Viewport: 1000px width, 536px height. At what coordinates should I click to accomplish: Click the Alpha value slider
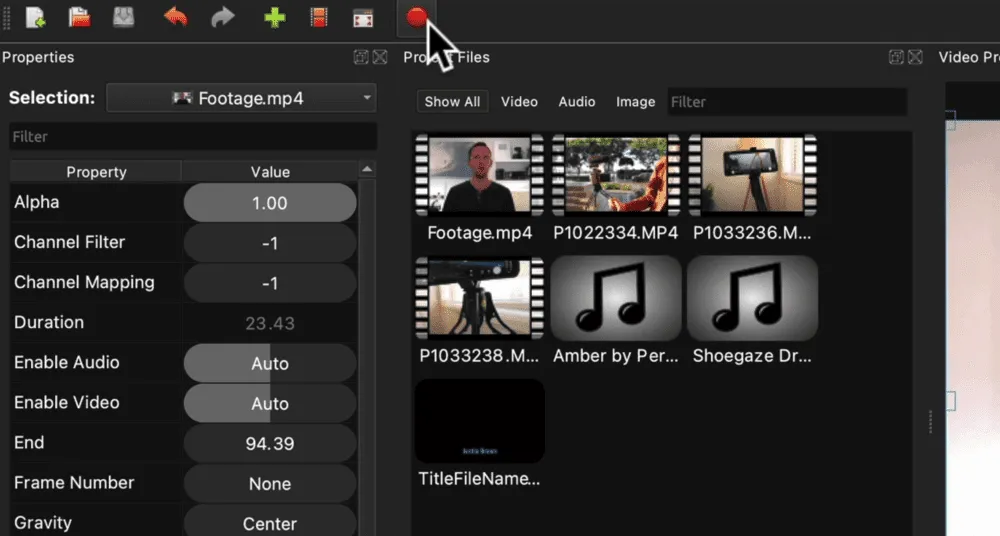tap(270, 203)
